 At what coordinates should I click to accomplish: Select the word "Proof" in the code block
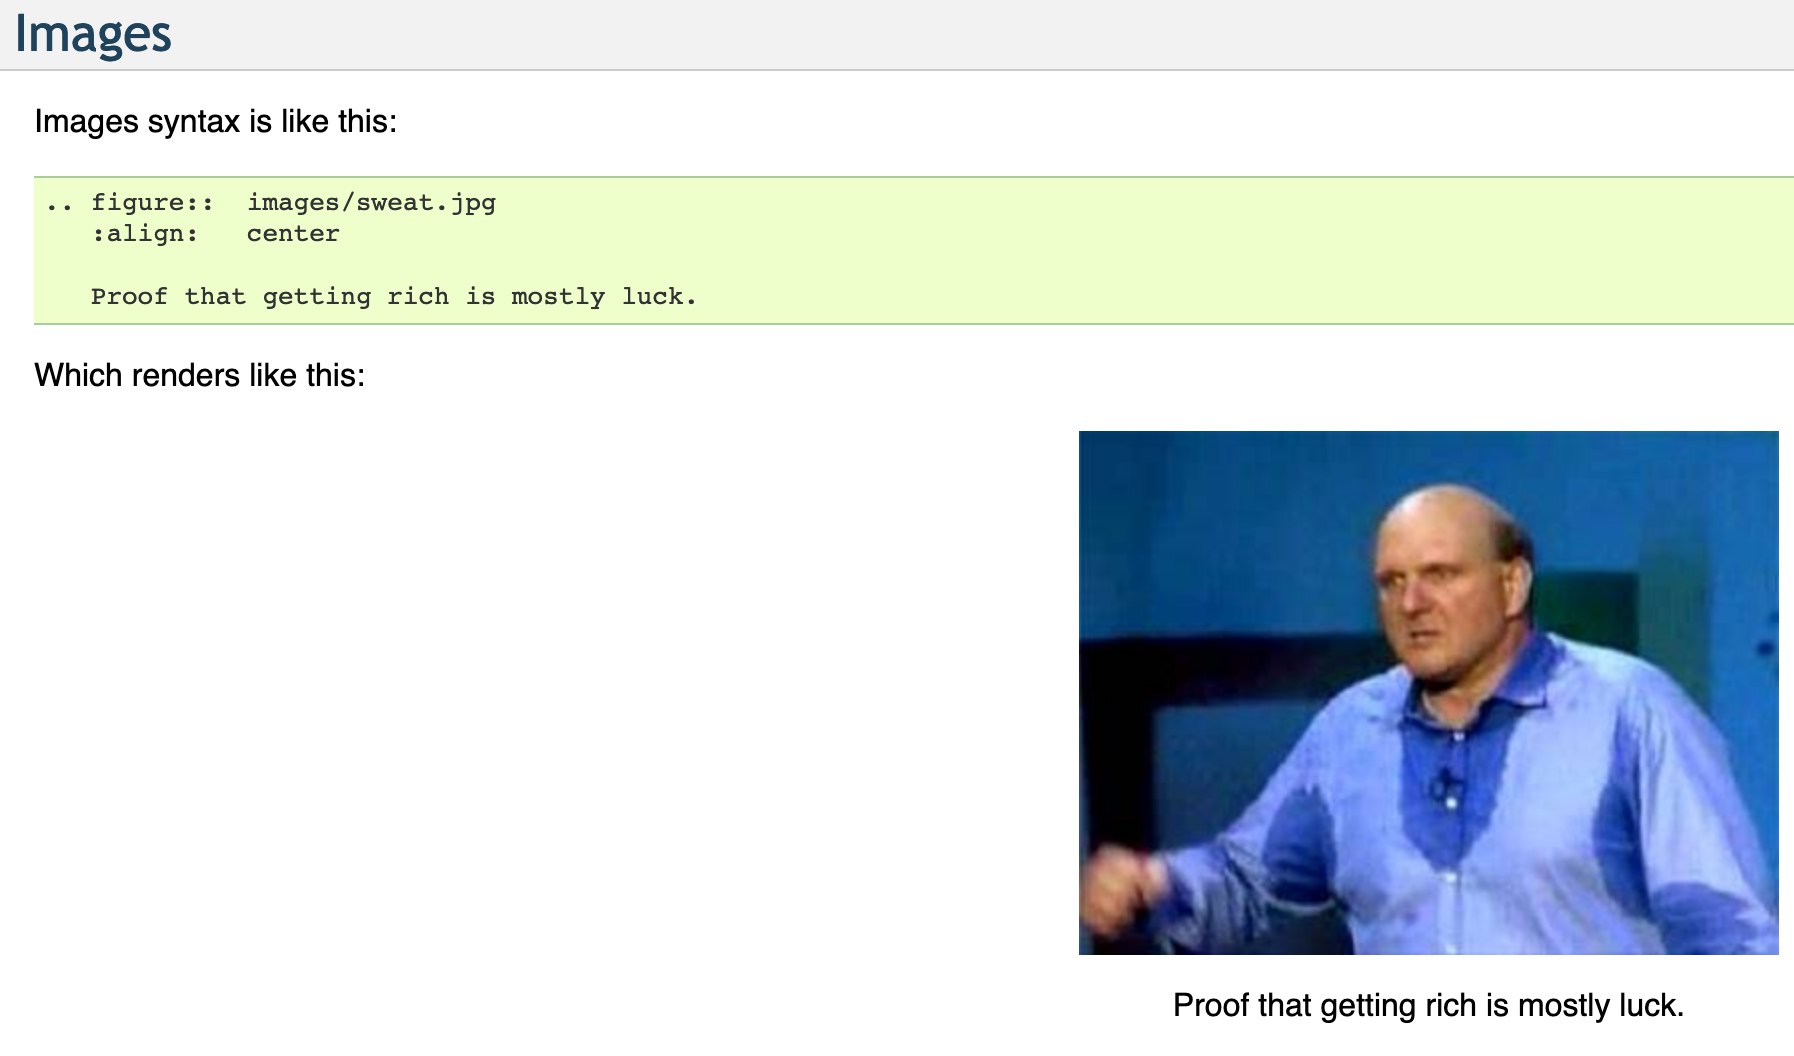pos(129,297)
